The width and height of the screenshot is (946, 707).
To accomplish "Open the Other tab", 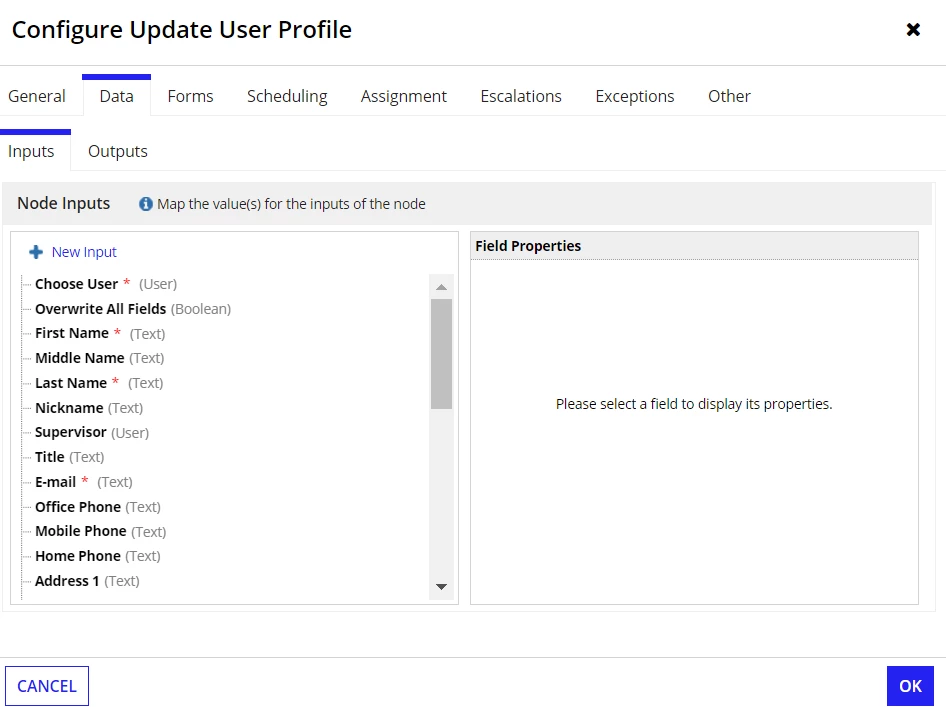I will pos(729,97).
